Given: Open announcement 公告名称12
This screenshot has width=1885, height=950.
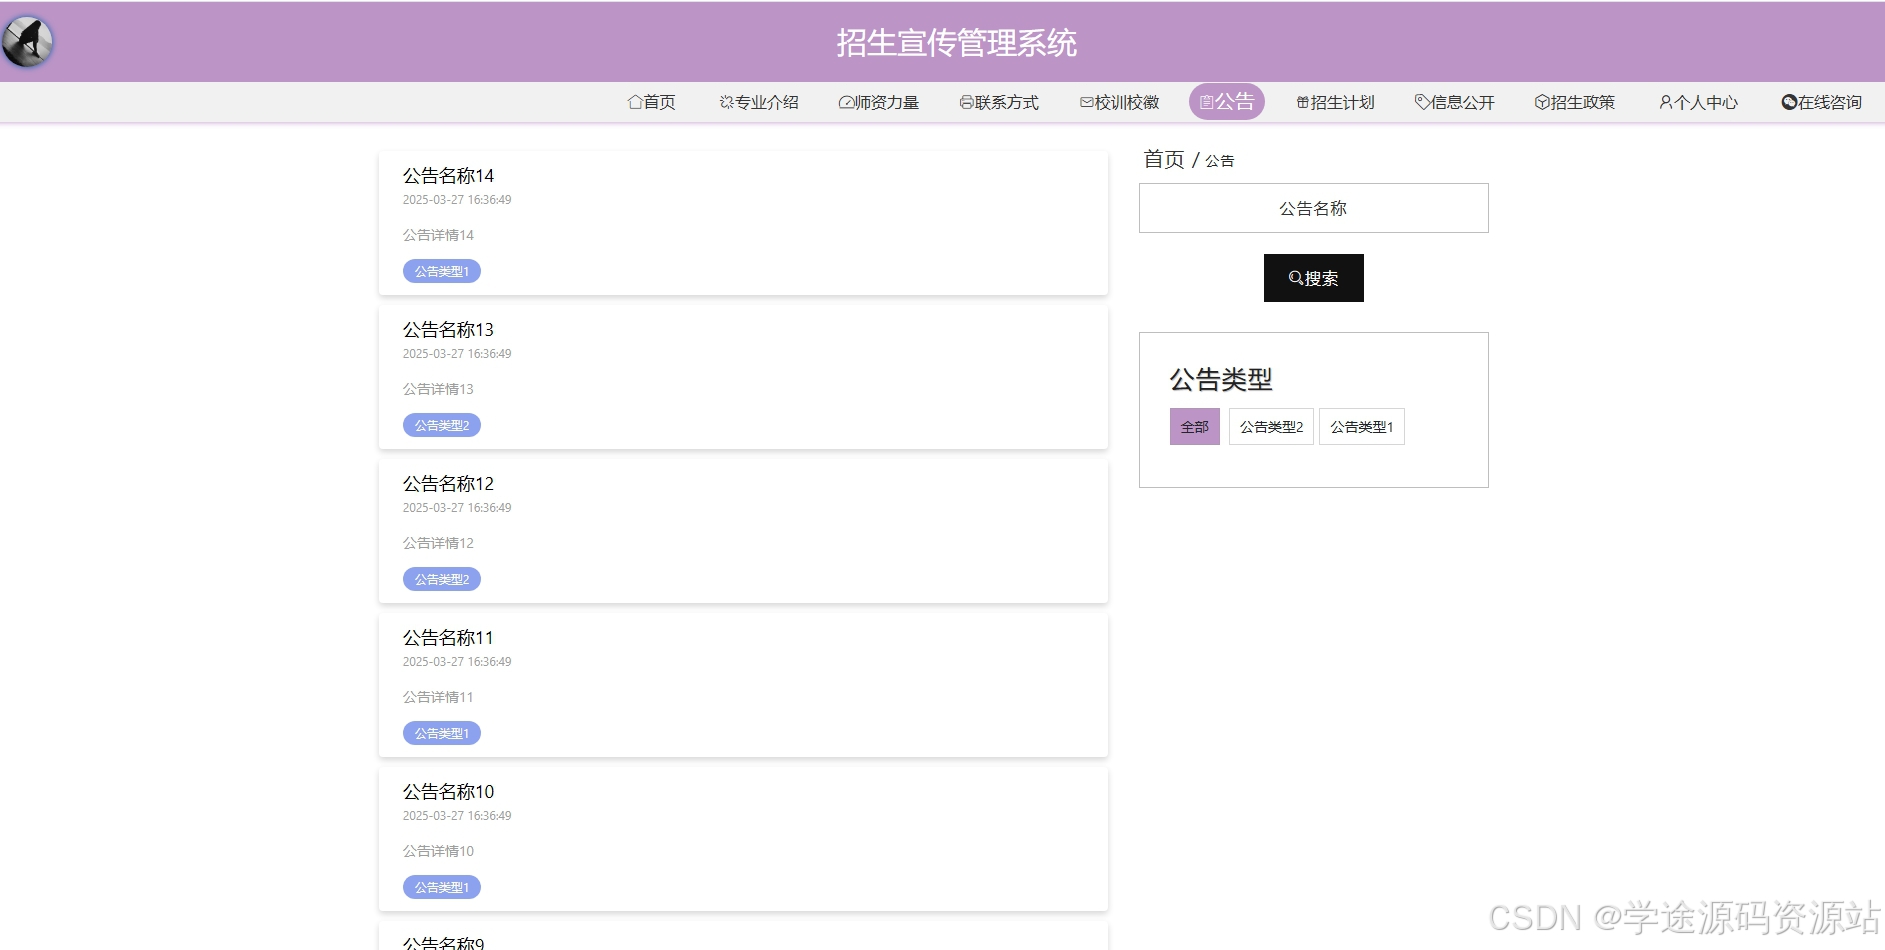Looking at the screenshot, I should point(448,484).
